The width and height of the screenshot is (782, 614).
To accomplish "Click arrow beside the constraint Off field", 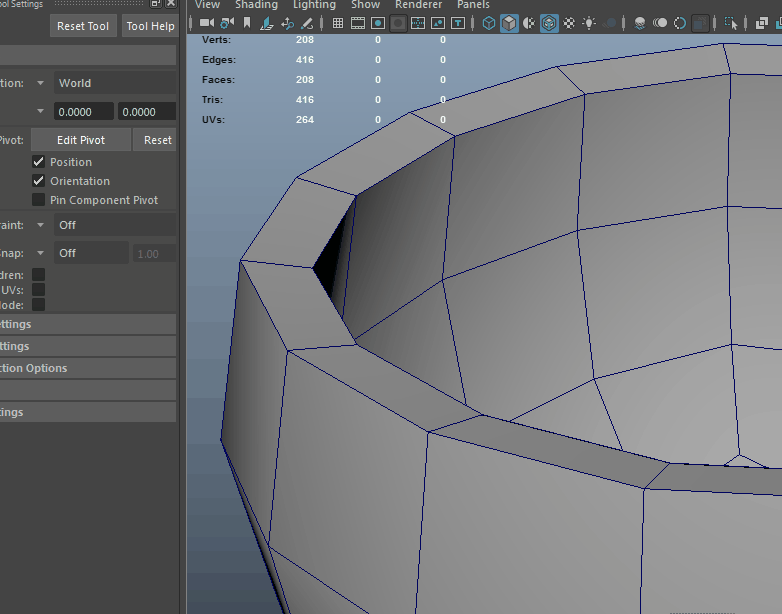I will pyautogui.click(x=40, y=225).
